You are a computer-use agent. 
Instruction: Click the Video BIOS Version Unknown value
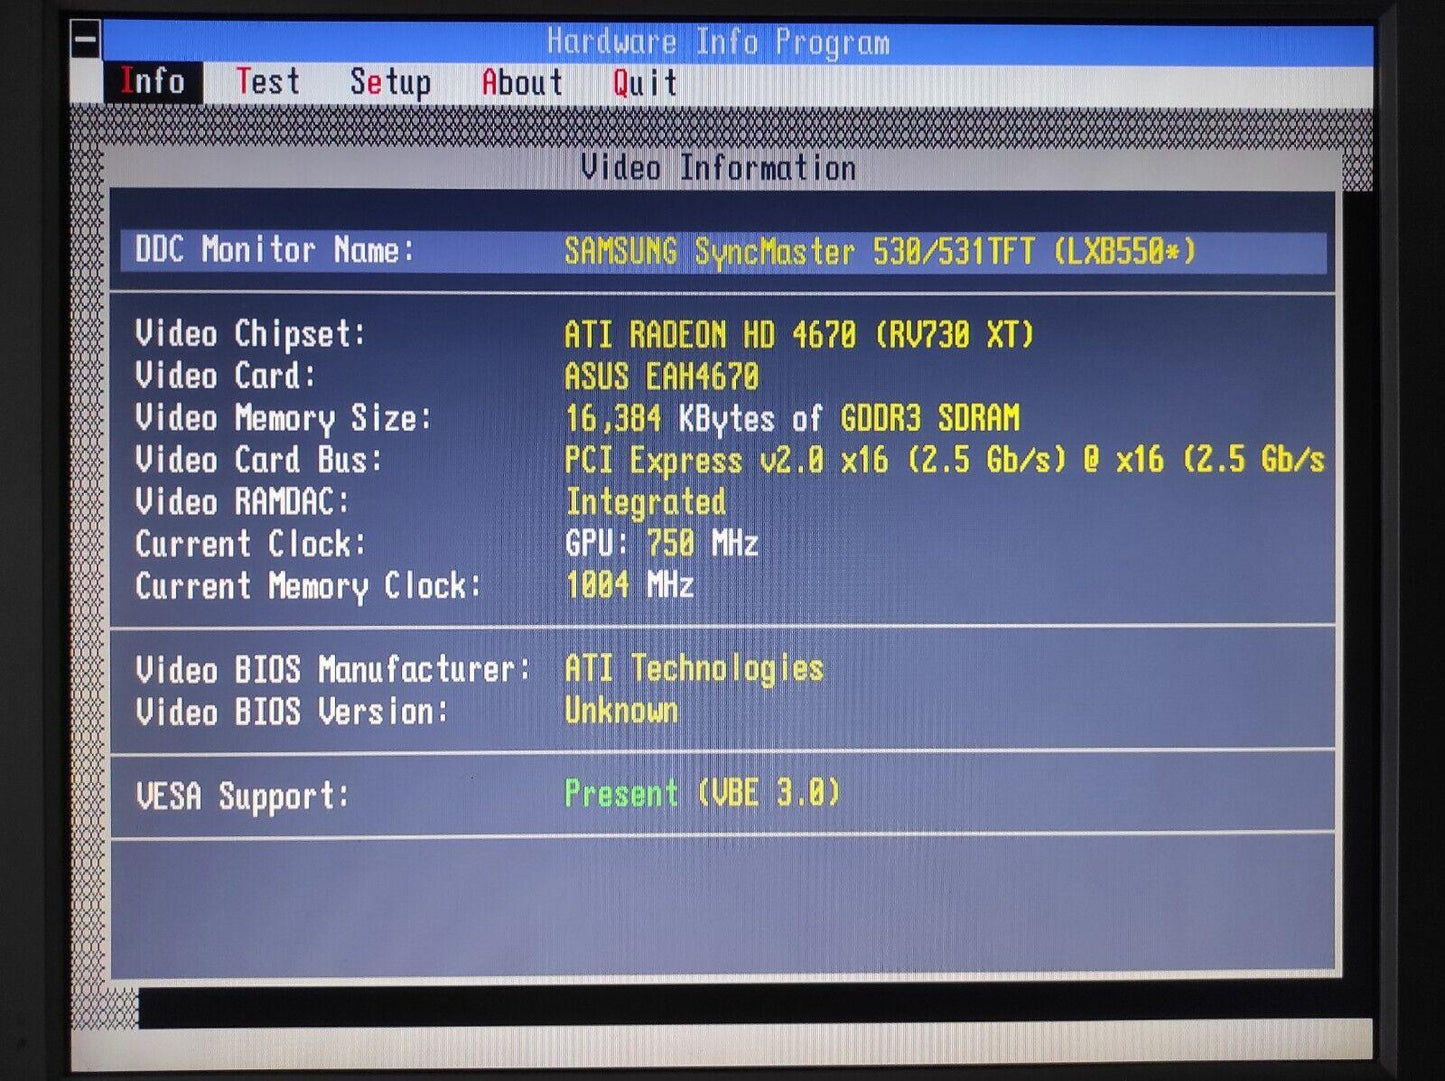click(x=621, y=711)
